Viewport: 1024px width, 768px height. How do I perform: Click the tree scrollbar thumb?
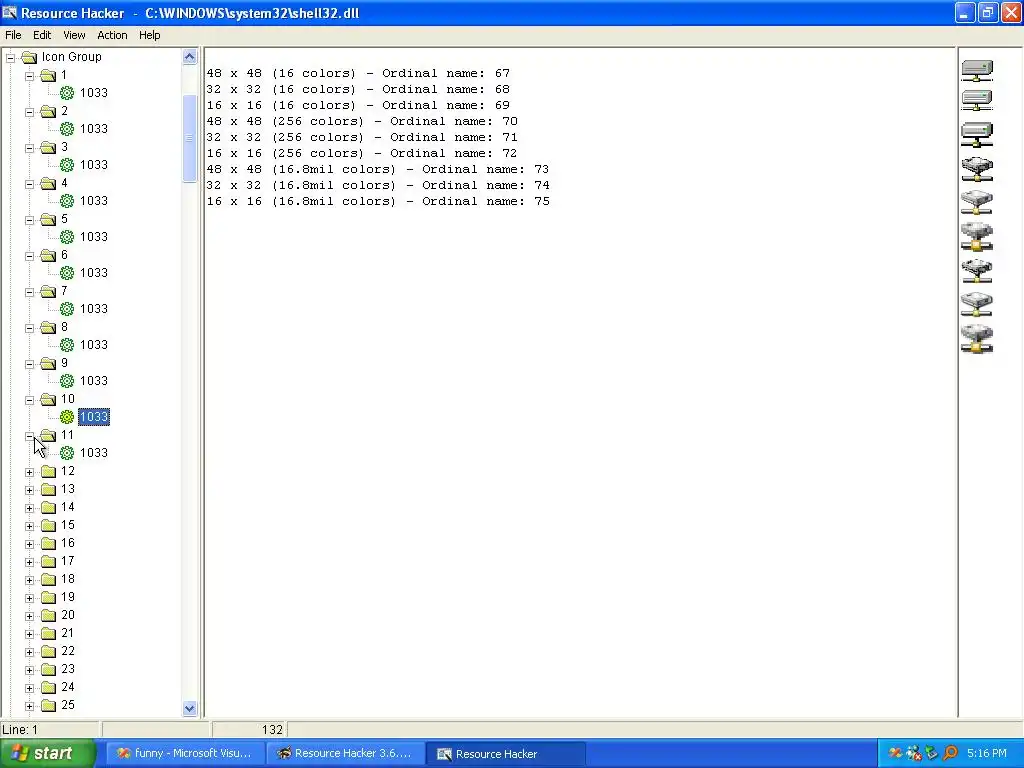tap(189, 138)
